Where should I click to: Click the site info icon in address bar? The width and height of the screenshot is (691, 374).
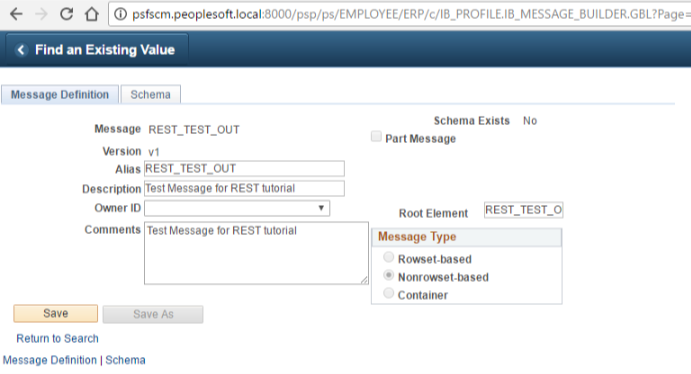pyautogui.click(x=120, y=14)
